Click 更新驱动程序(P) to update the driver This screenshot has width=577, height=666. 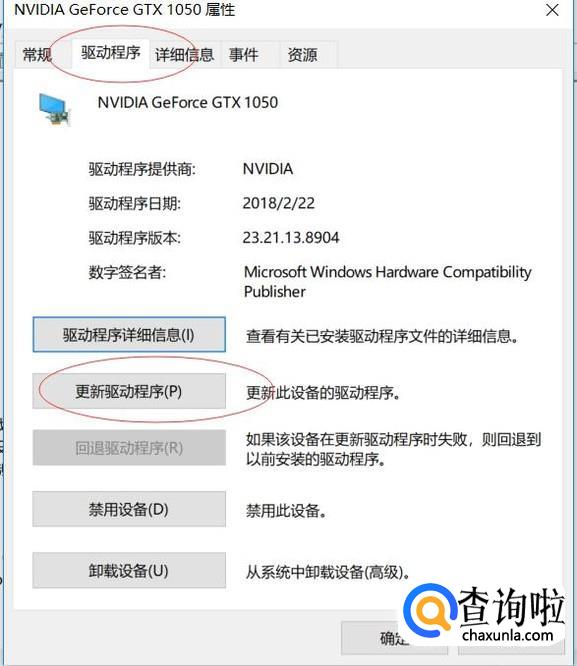(x=129, y=391)
